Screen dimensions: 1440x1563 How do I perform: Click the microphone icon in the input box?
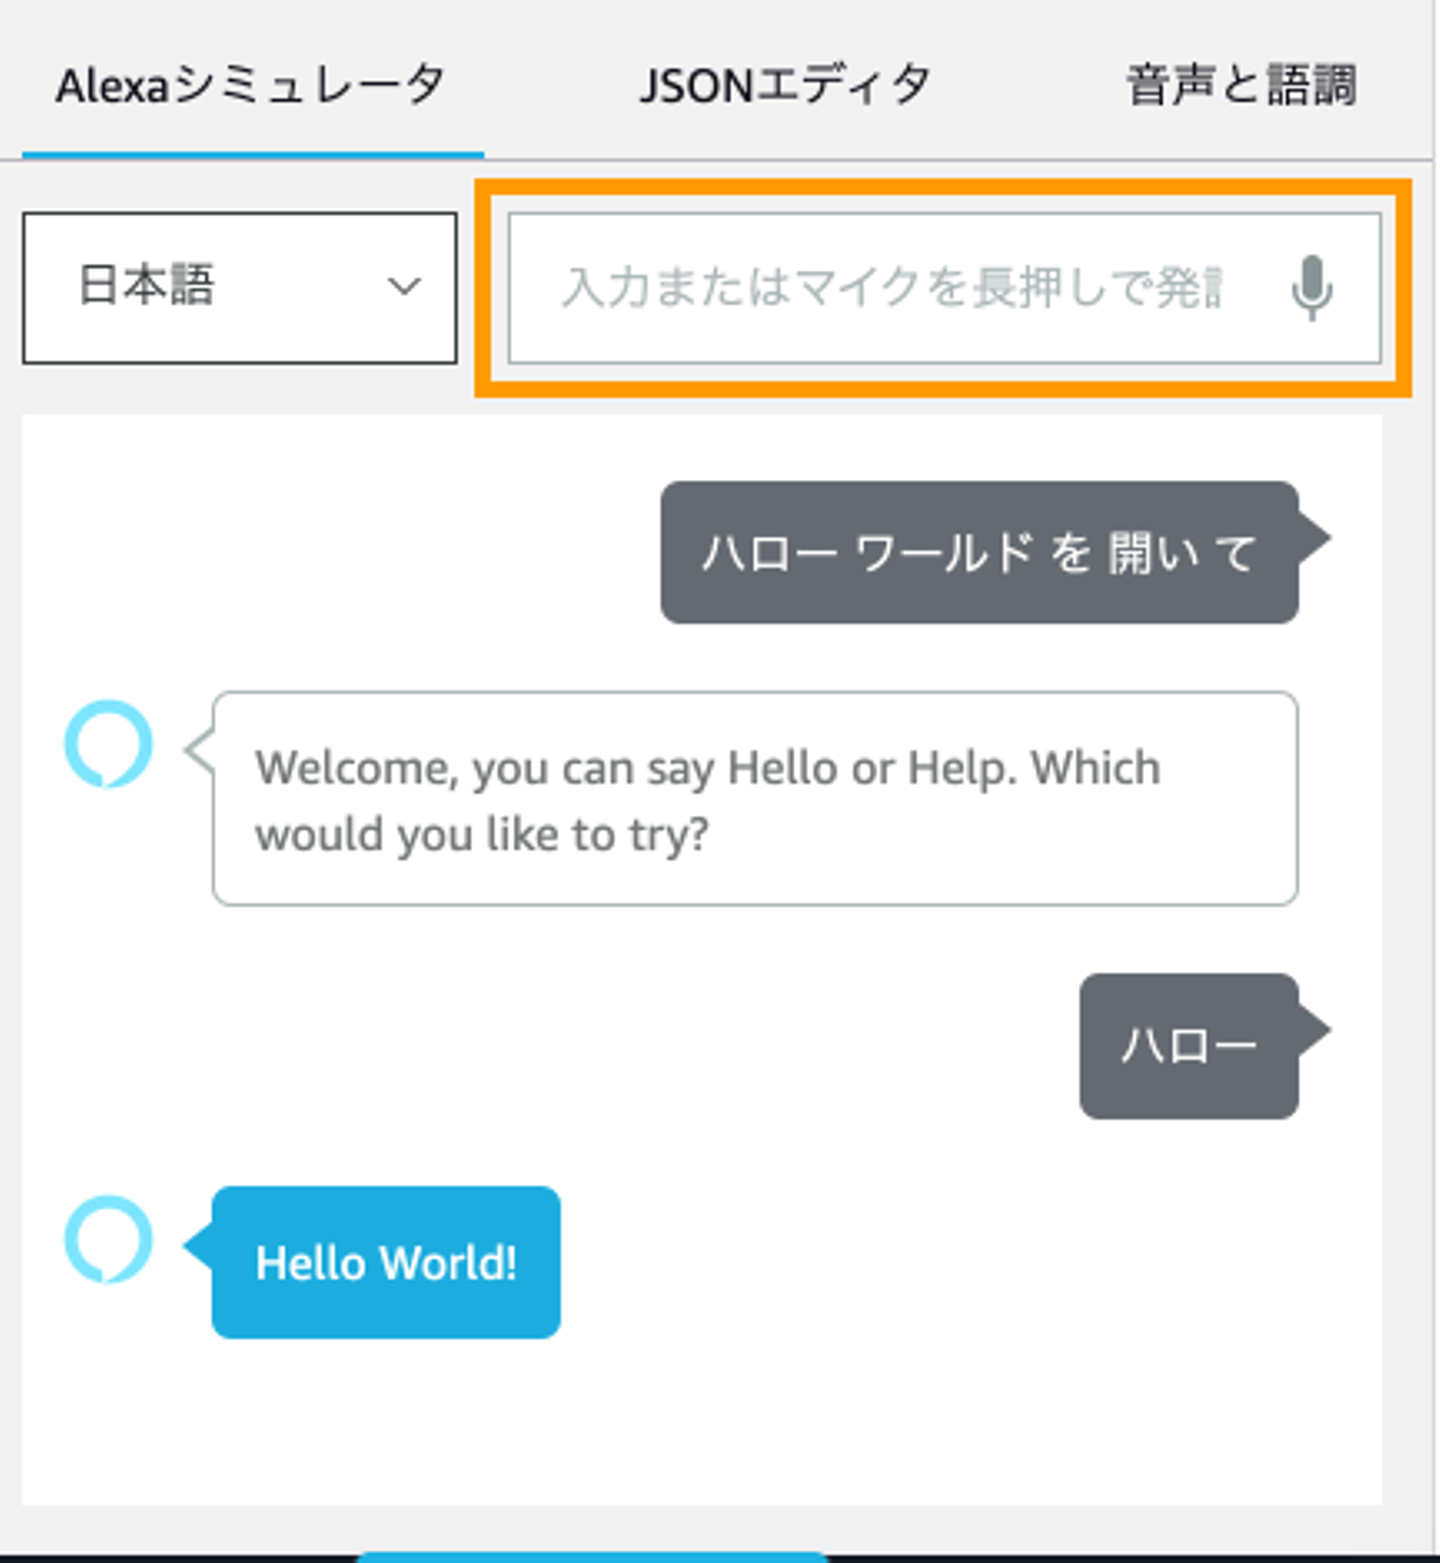tap(1312, 288)
